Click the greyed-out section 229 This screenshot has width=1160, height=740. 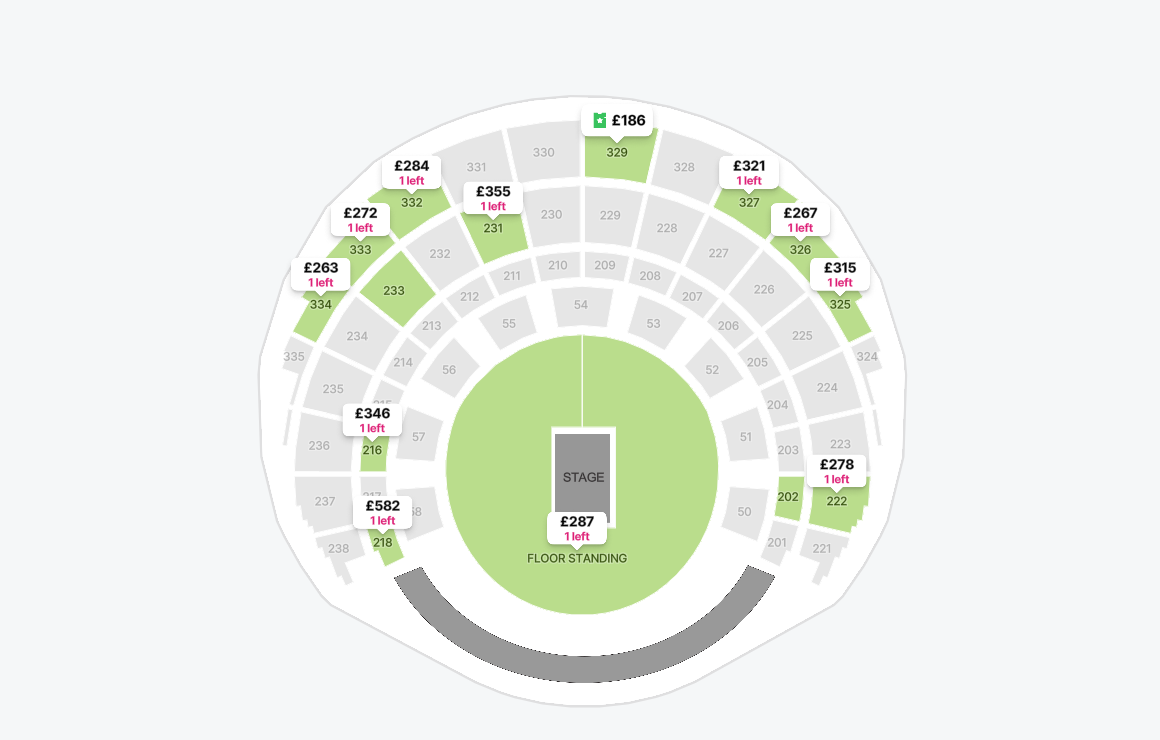pos(611,216)
